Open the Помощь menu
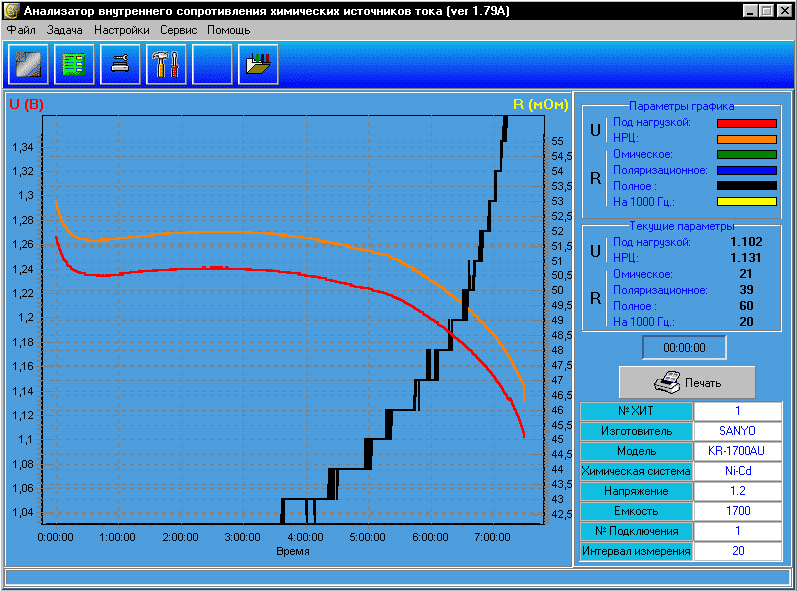The width and height of the screenshot is (797, 591). tap(229, 30)
